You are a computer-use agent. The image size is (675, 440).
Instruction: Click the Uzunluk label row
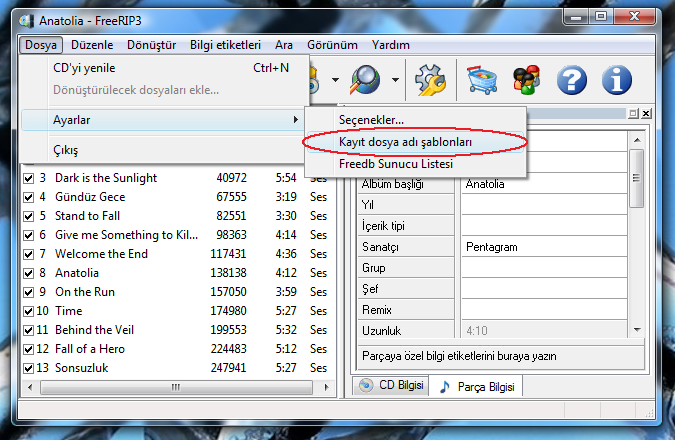(406, 331)
